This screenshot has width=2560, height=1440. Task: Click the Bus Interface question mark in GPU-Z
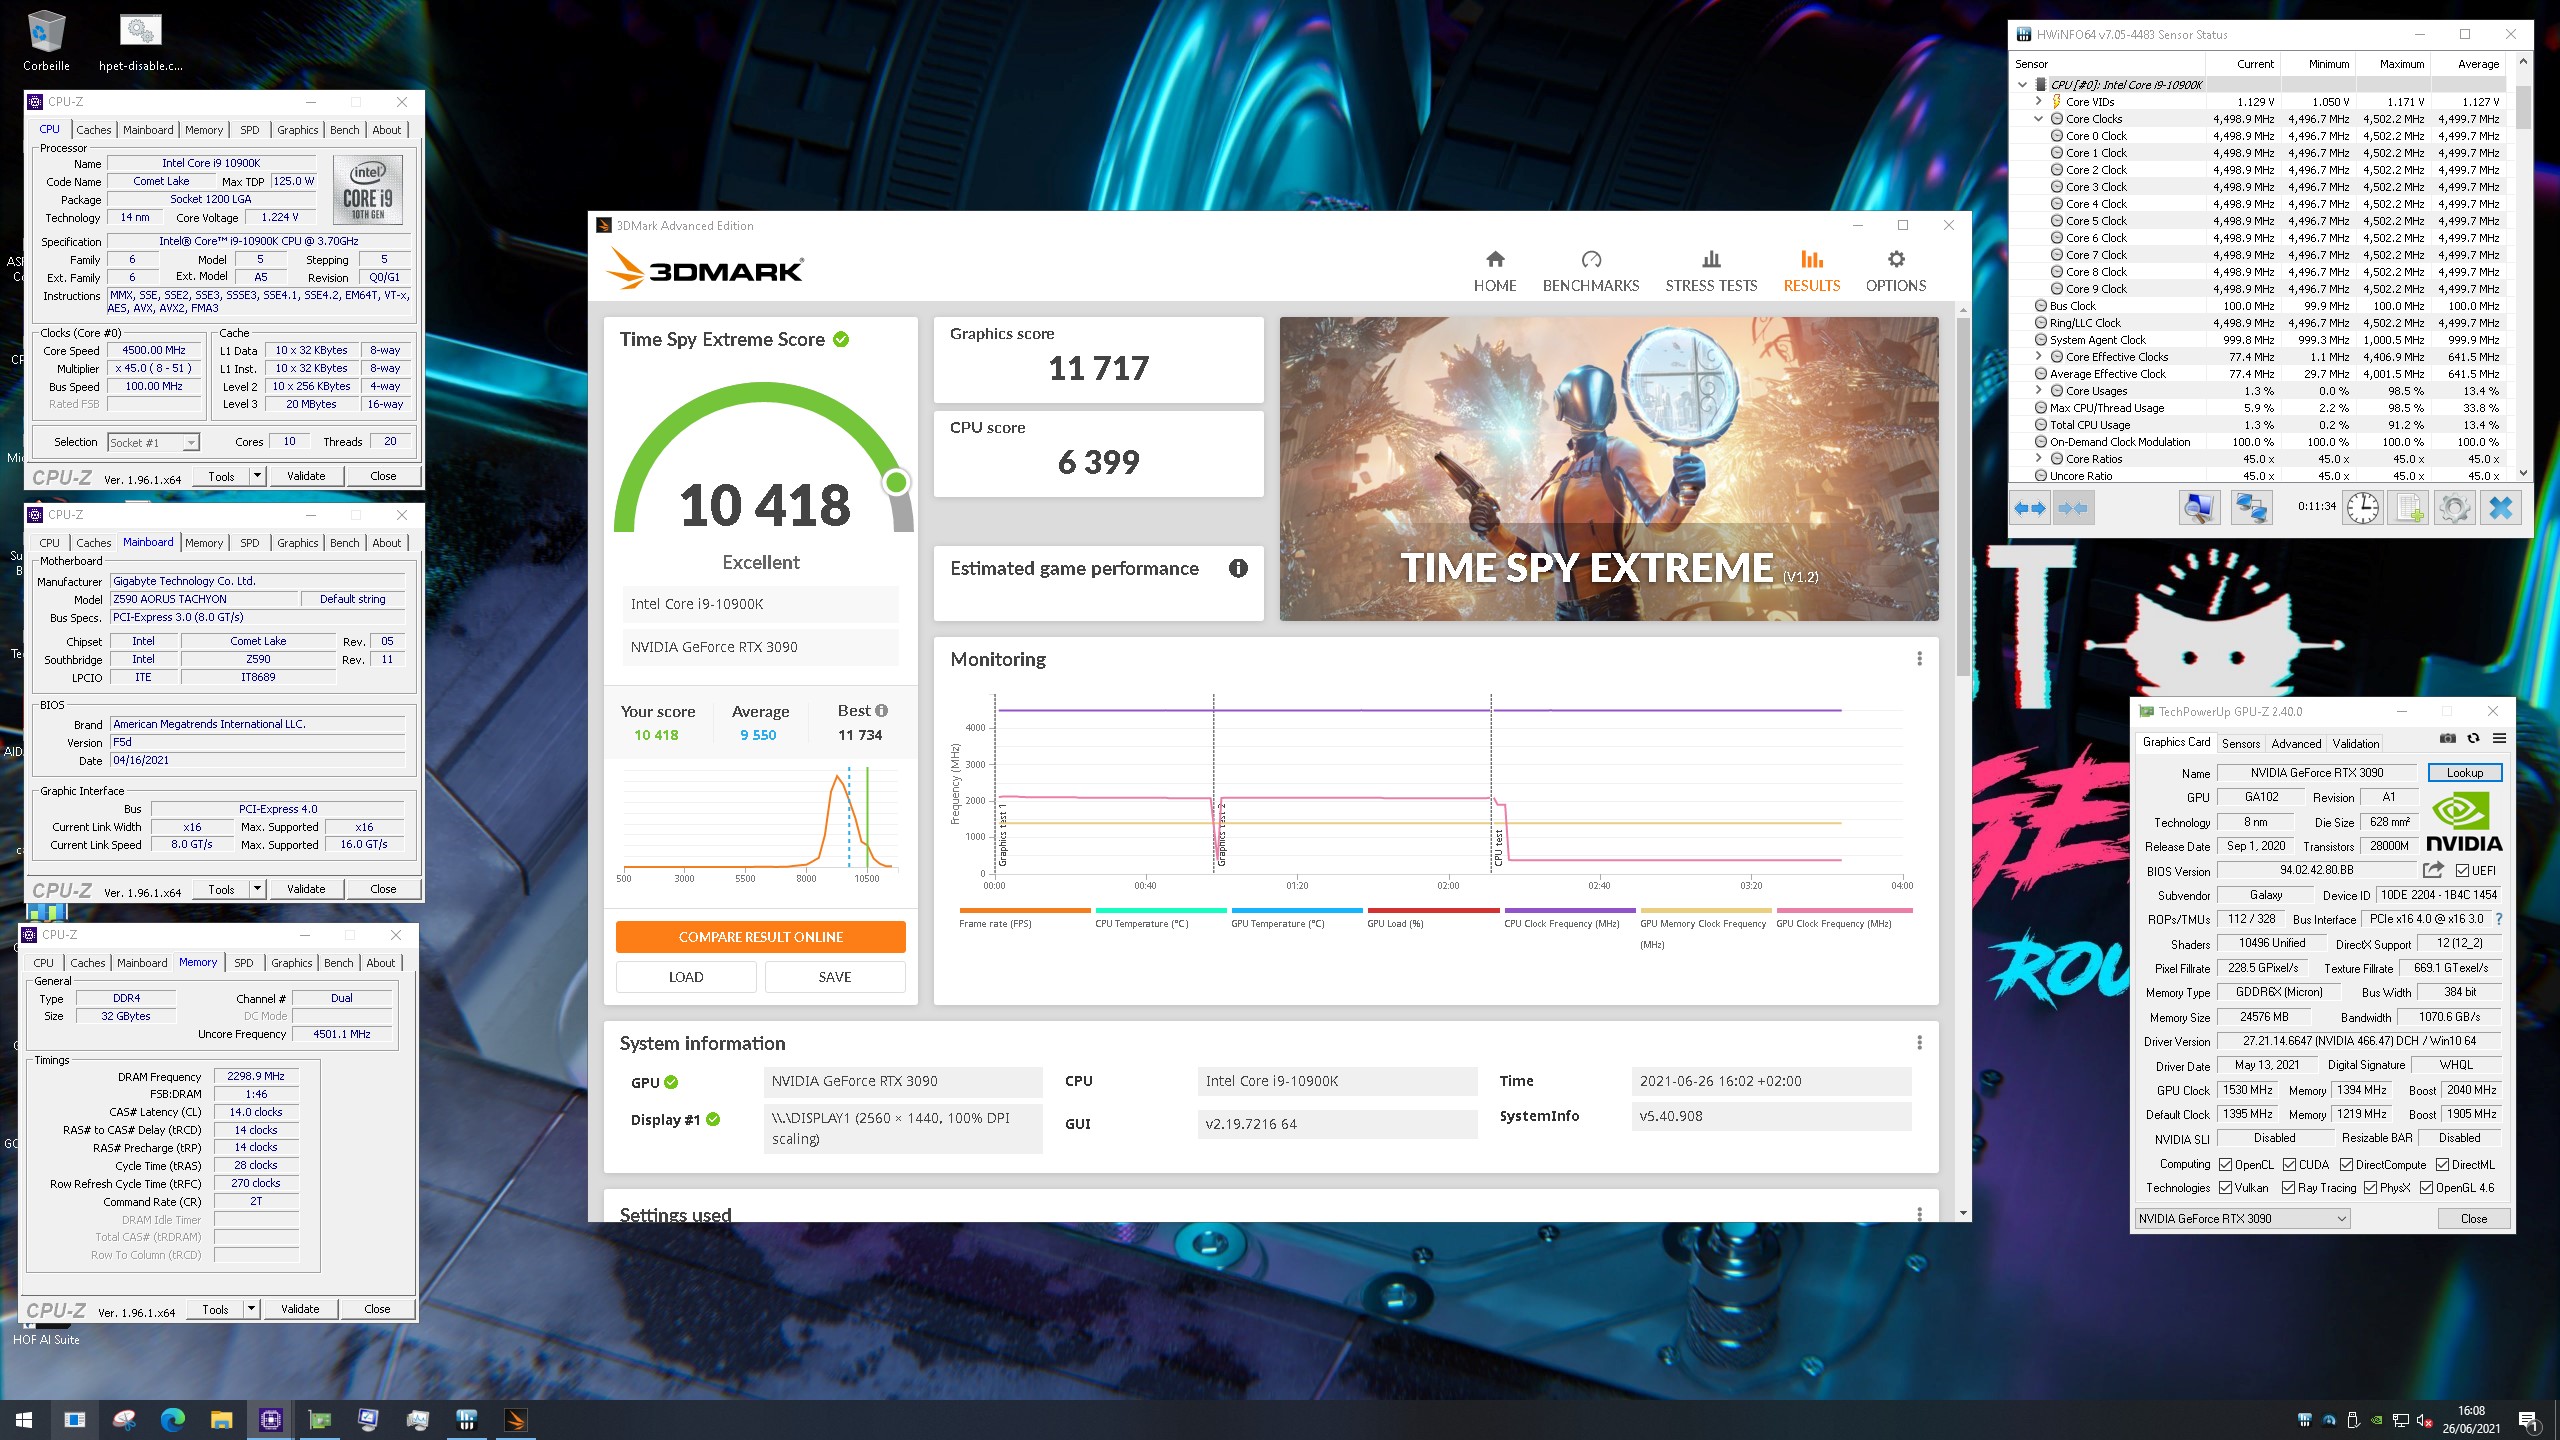[x=2498, y=919]
